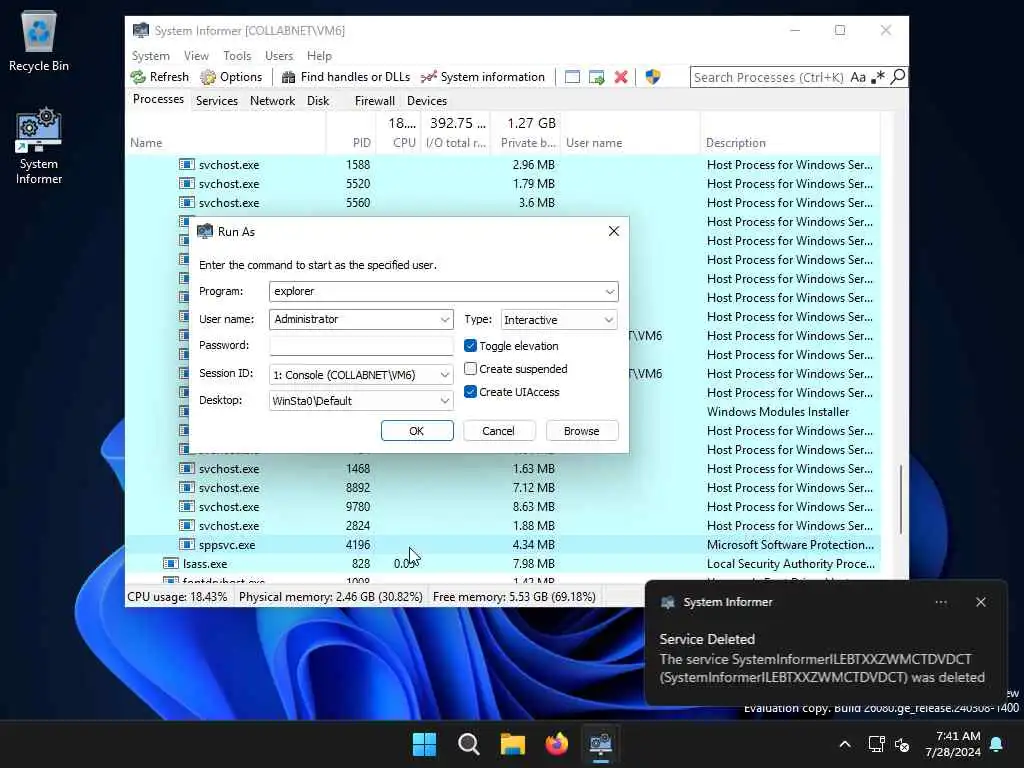
Task: Click Windows Modules Installer description
Action: tap(778, 412)
